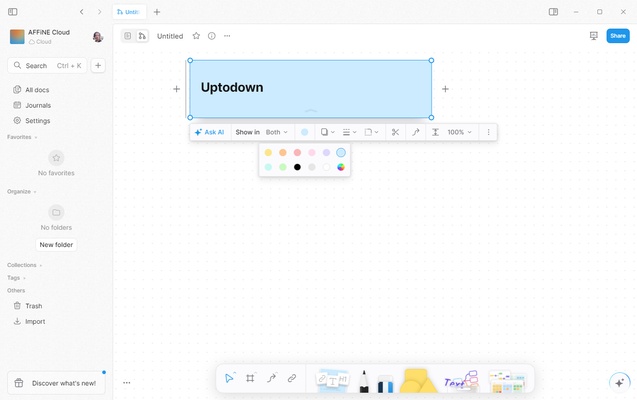Pick the purple background color

point(326,152)
